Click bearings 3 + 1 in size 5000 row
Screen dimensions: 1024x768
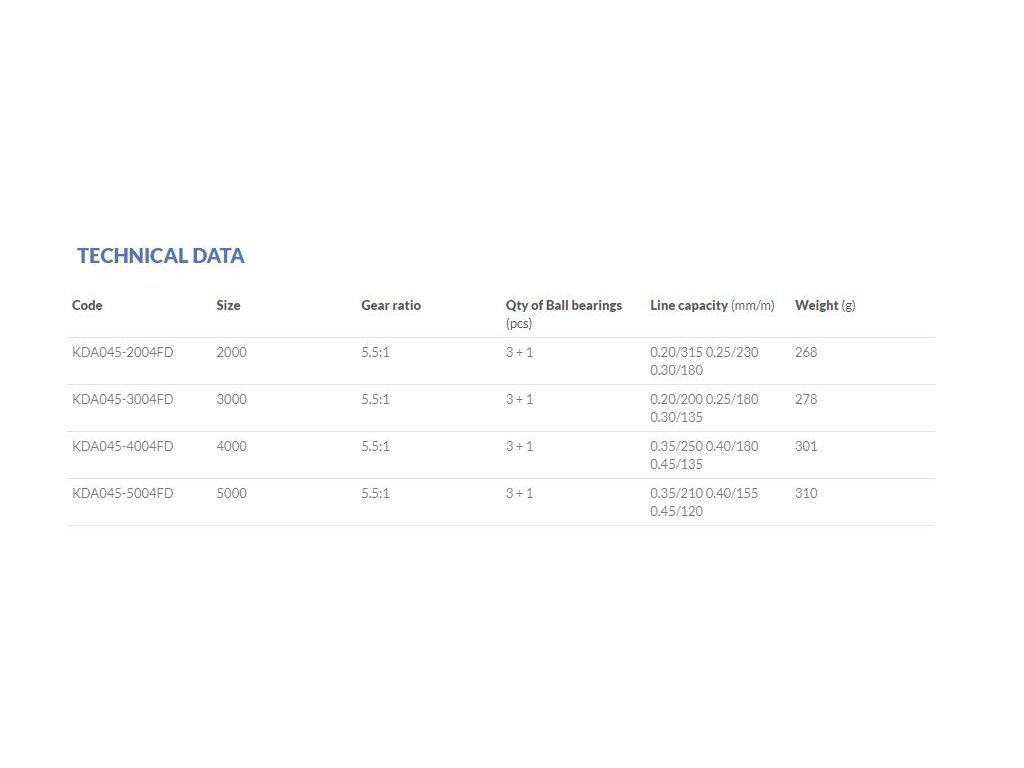[x=519, y=493]
